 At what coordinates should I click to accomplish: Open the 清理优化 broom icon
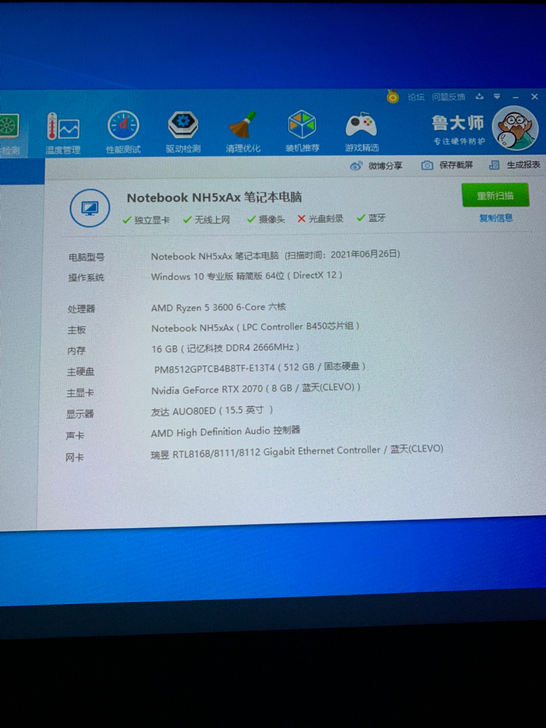point(243,124)
